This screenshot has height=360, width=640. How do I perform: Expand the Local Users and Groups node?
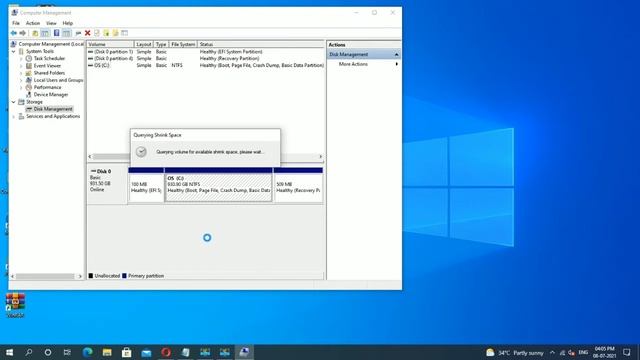pyautogui.click(x=21, y=80)
